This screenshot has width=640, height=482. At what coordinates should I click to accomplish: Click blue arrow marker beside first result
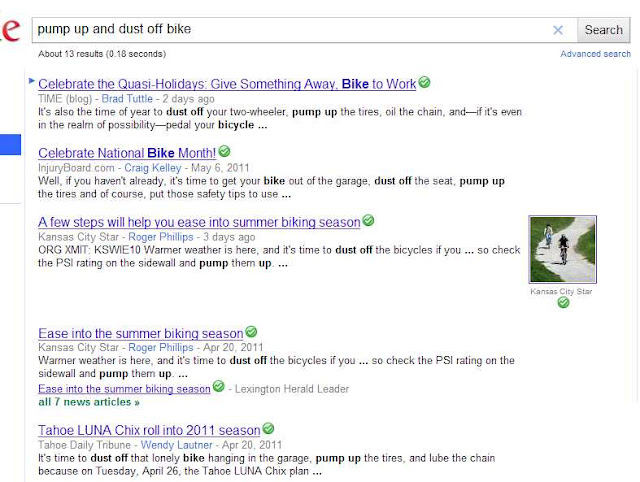click(31, 81)
